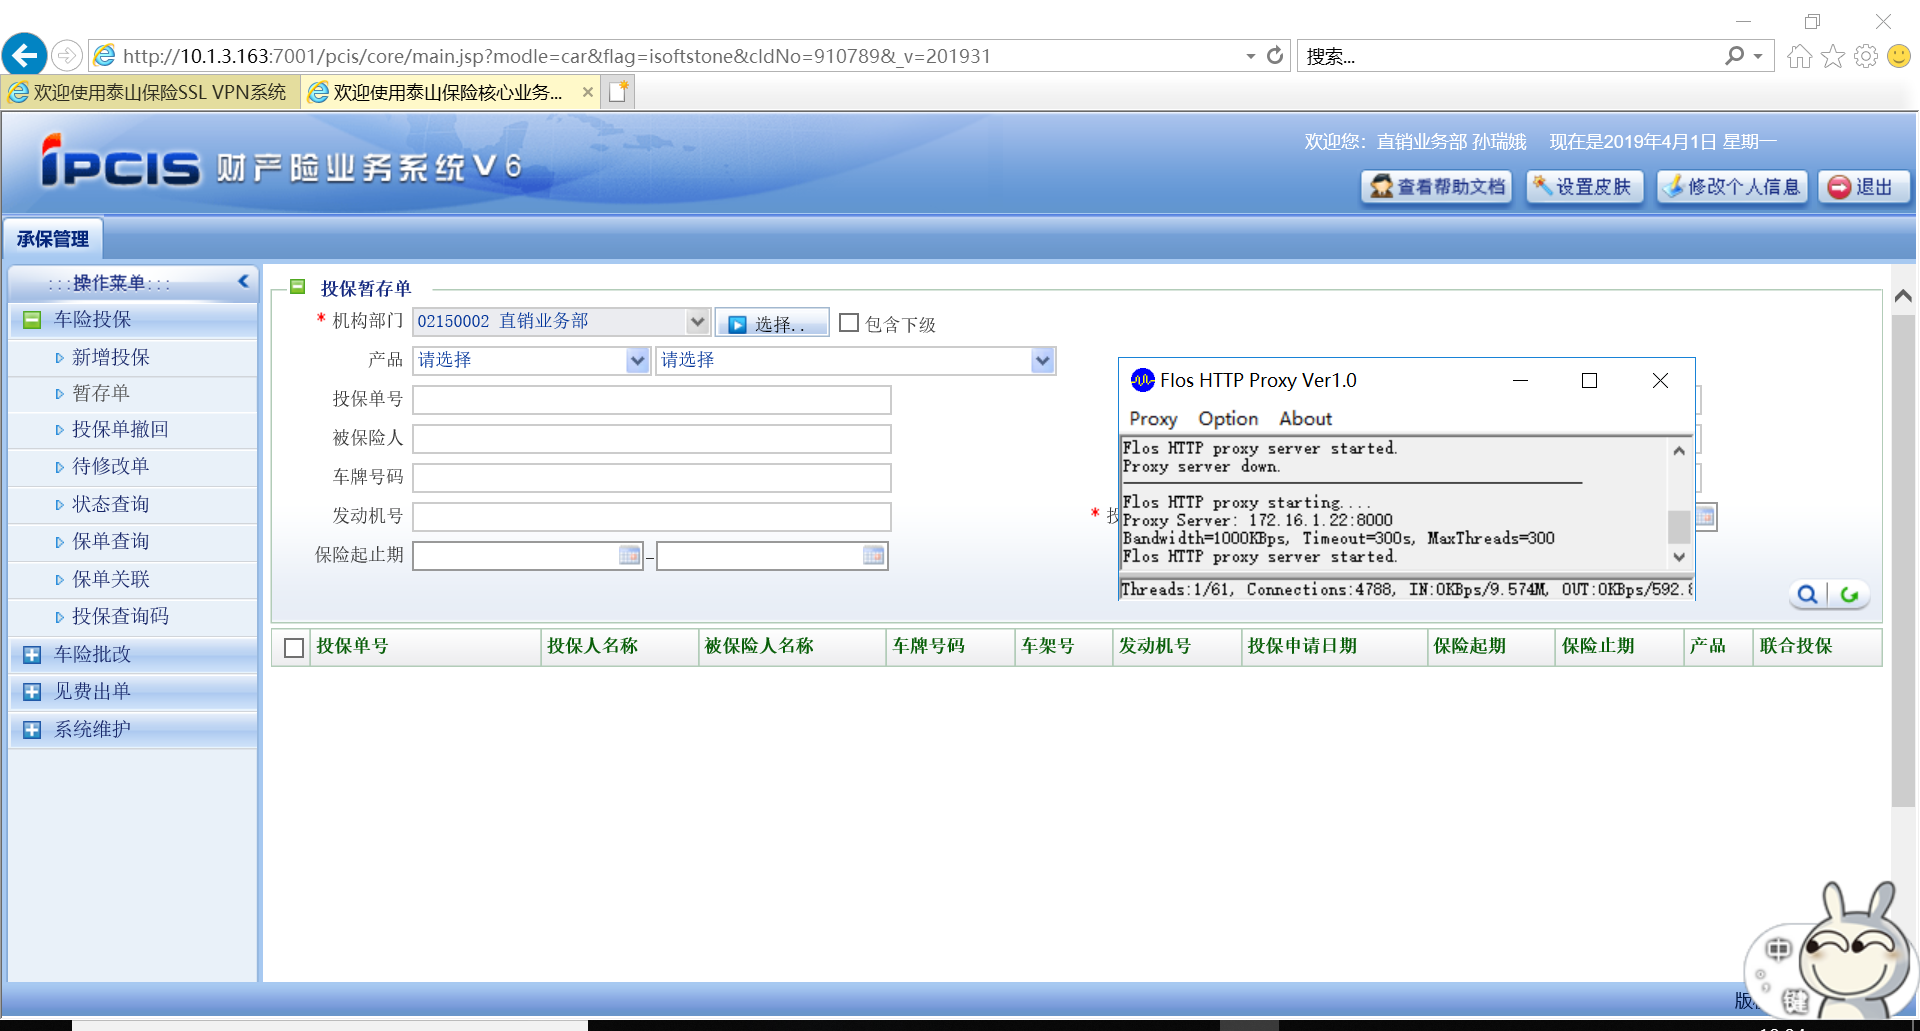Screen dimensions: 1920x1031
Task: Click the 修改个人信息 button
Action: click(1732, 187)
